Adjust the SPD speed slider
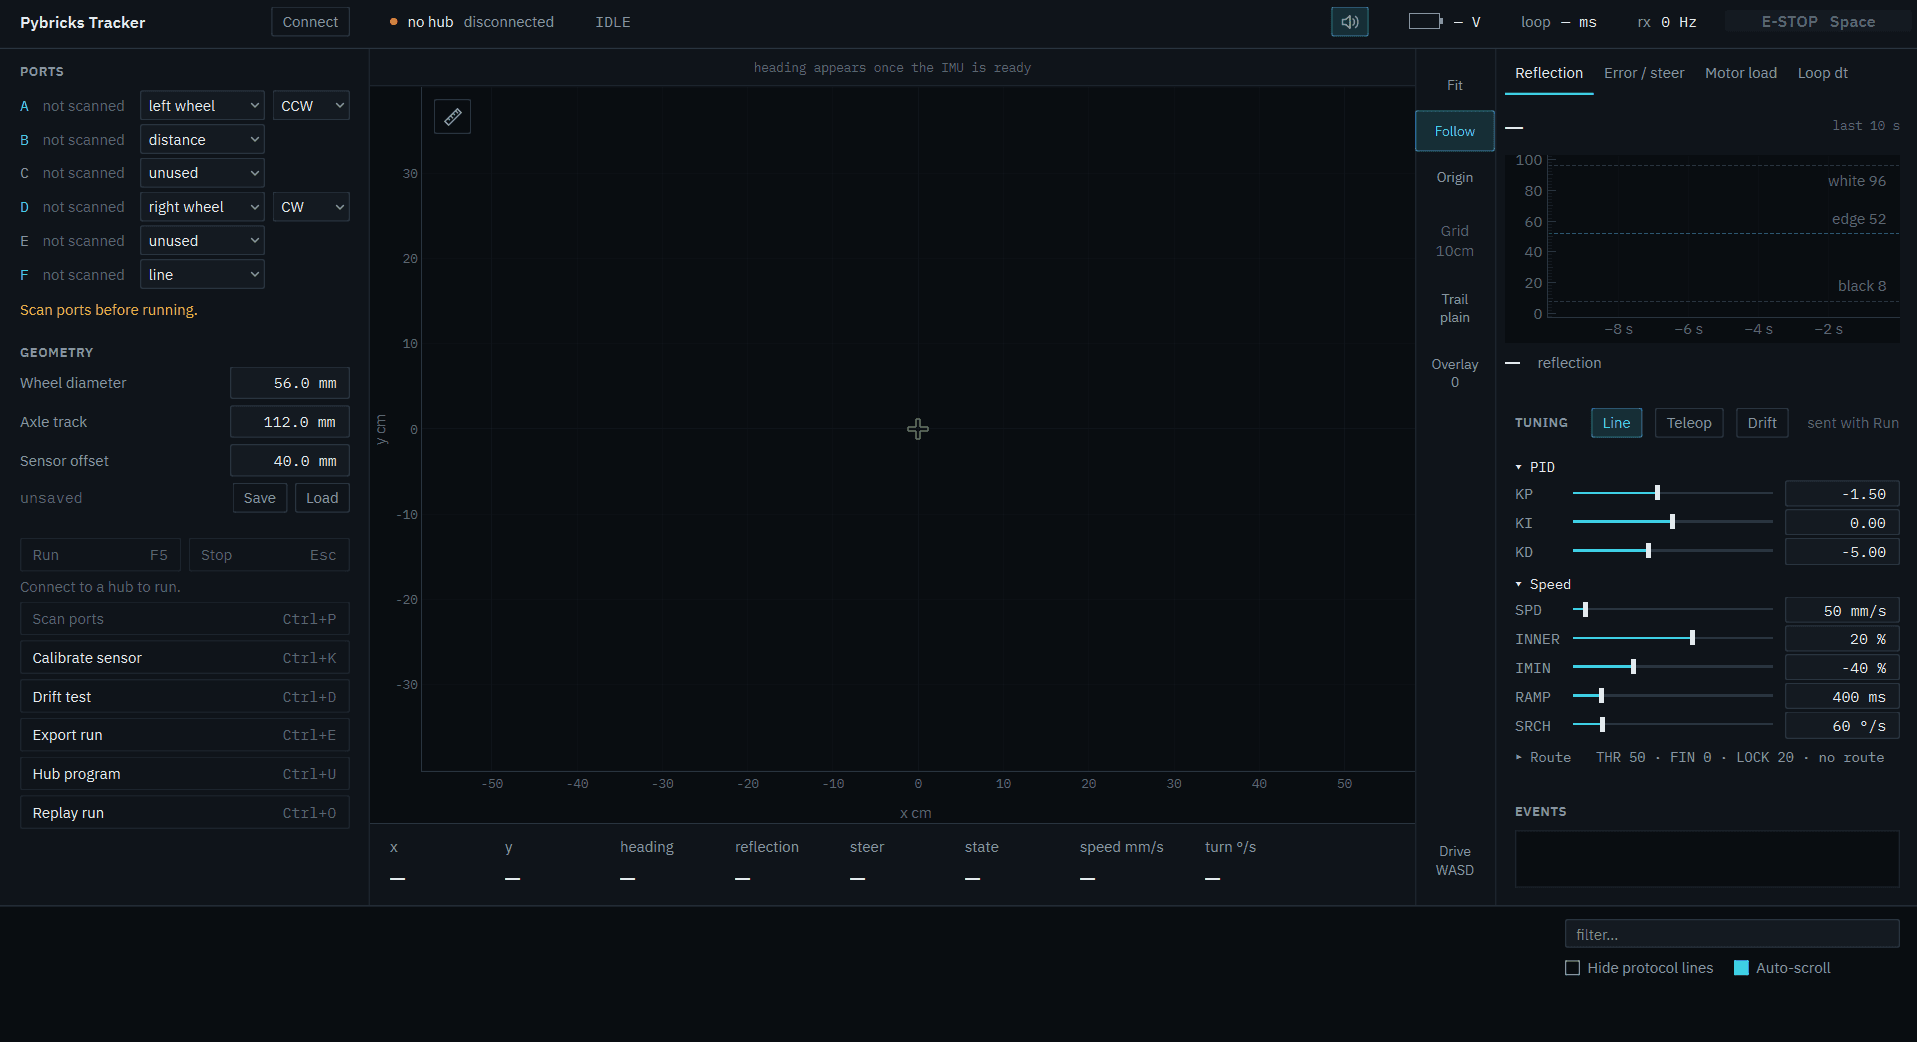This screenshot has width=1917, height=1042. (1672, 609)
